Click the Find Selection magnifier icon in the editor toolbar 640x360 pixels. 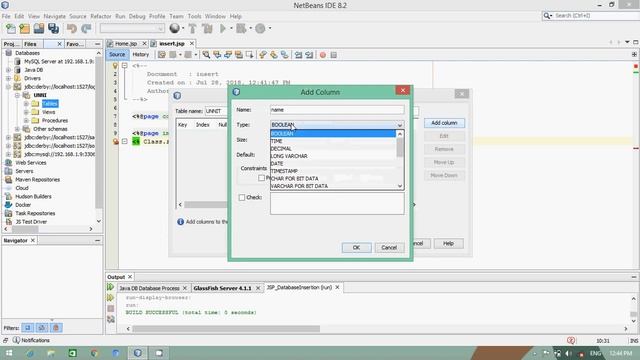coord(206,55)
